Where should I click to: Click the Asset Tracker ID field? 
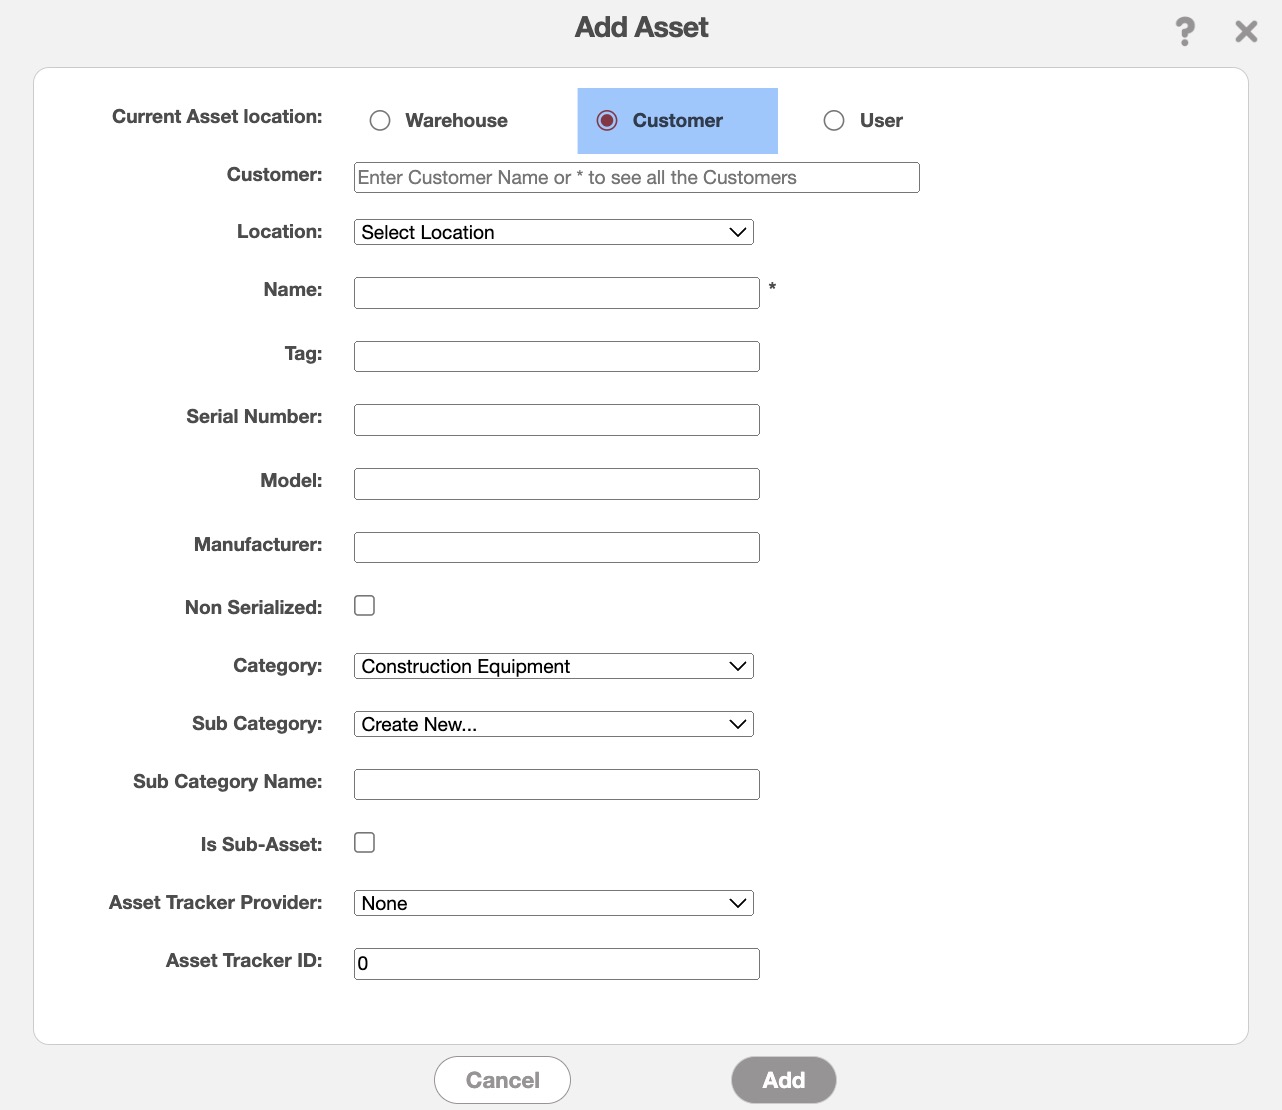[556, 964]
